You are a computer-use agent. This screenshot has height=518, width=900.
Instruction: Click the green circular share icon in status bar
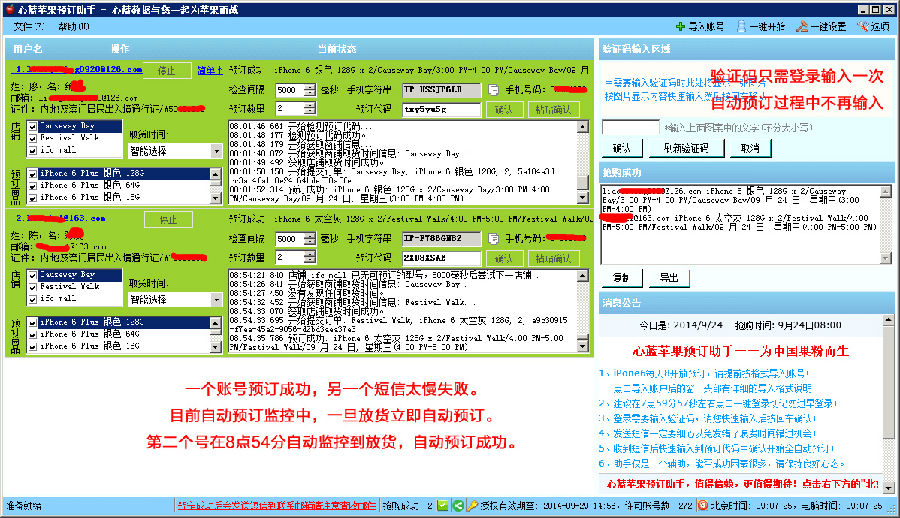coord(457,506)
